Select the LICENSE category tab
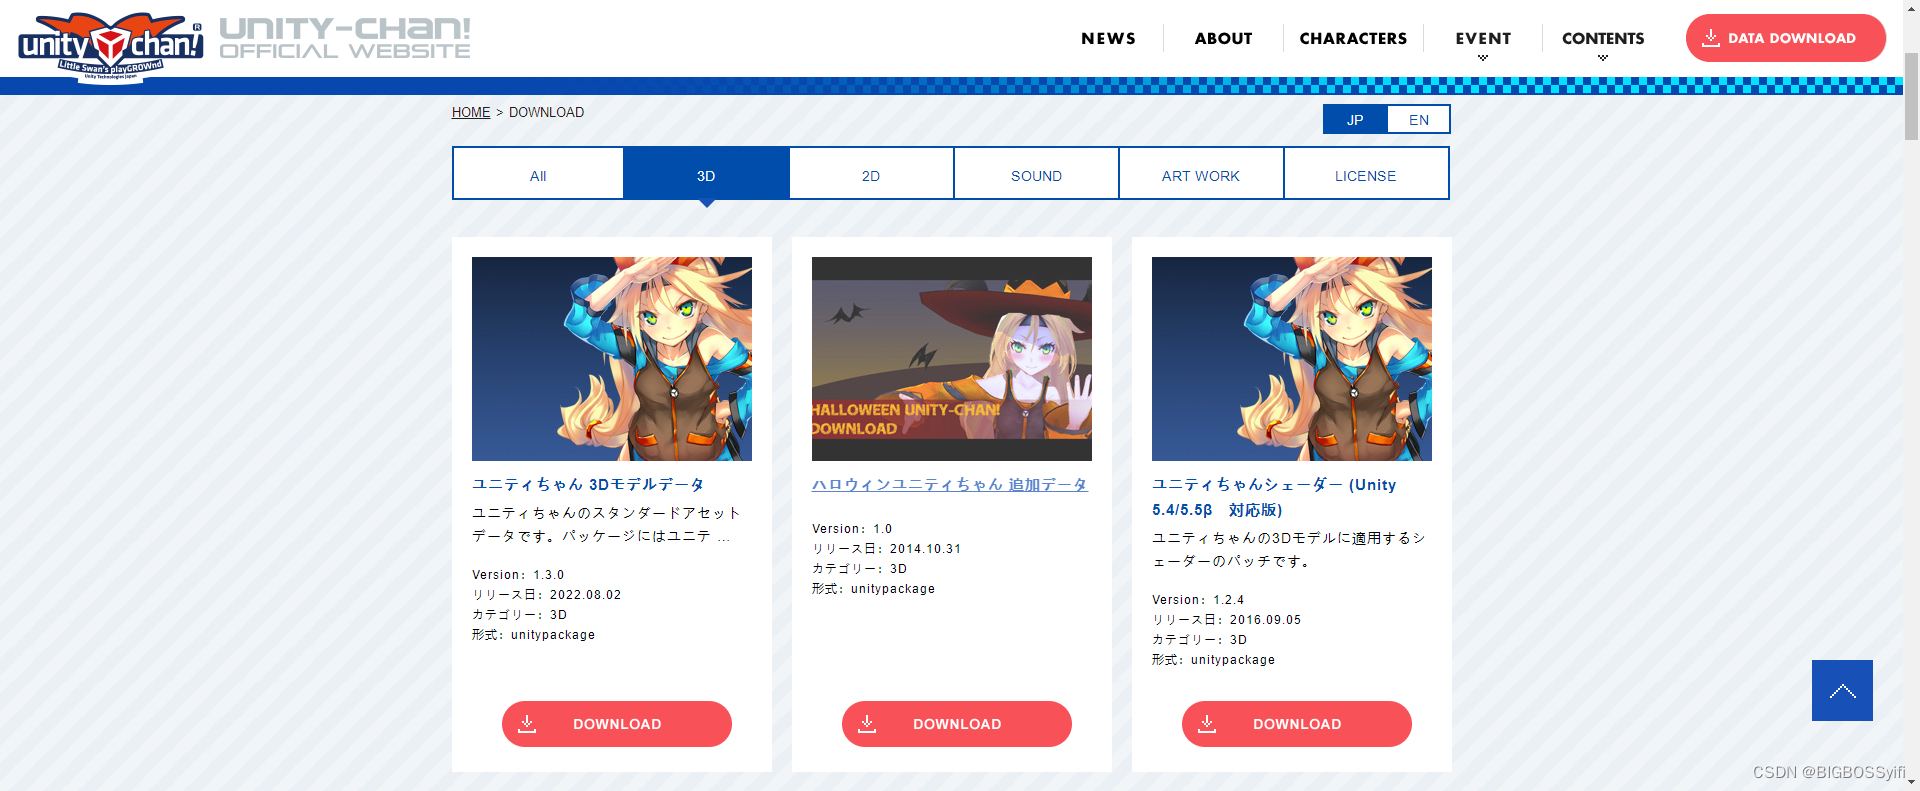This screenshot has height=791, width=1920. click(1366, 174)
